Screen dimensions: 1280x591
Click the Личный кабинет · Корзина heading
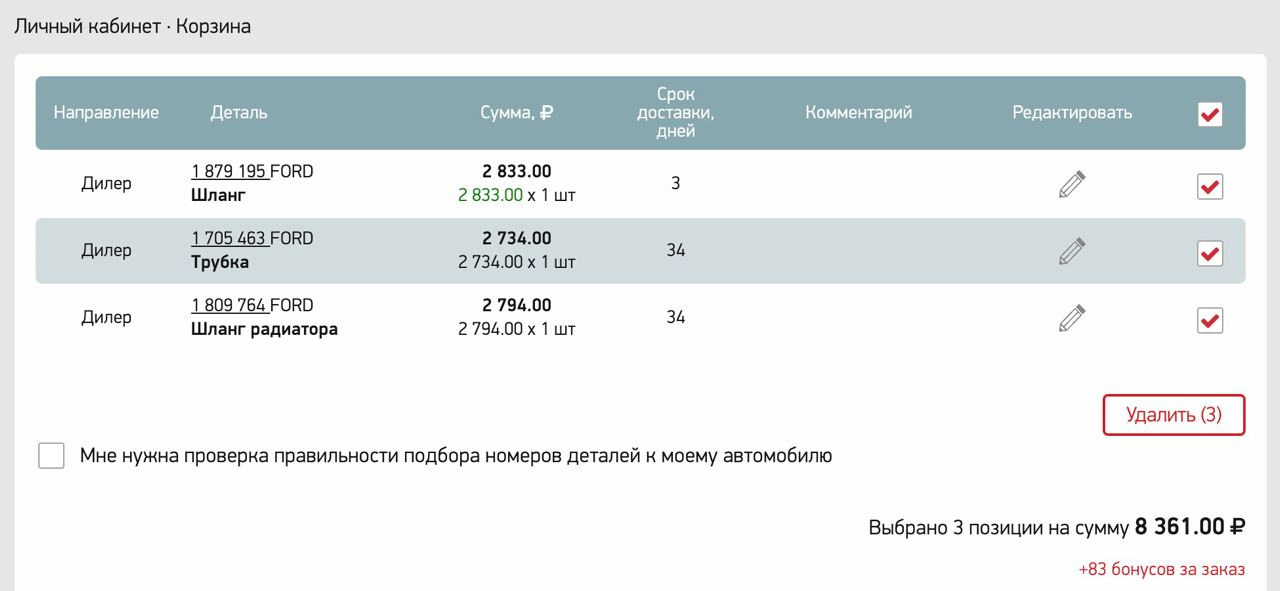(x=132, y=27)
